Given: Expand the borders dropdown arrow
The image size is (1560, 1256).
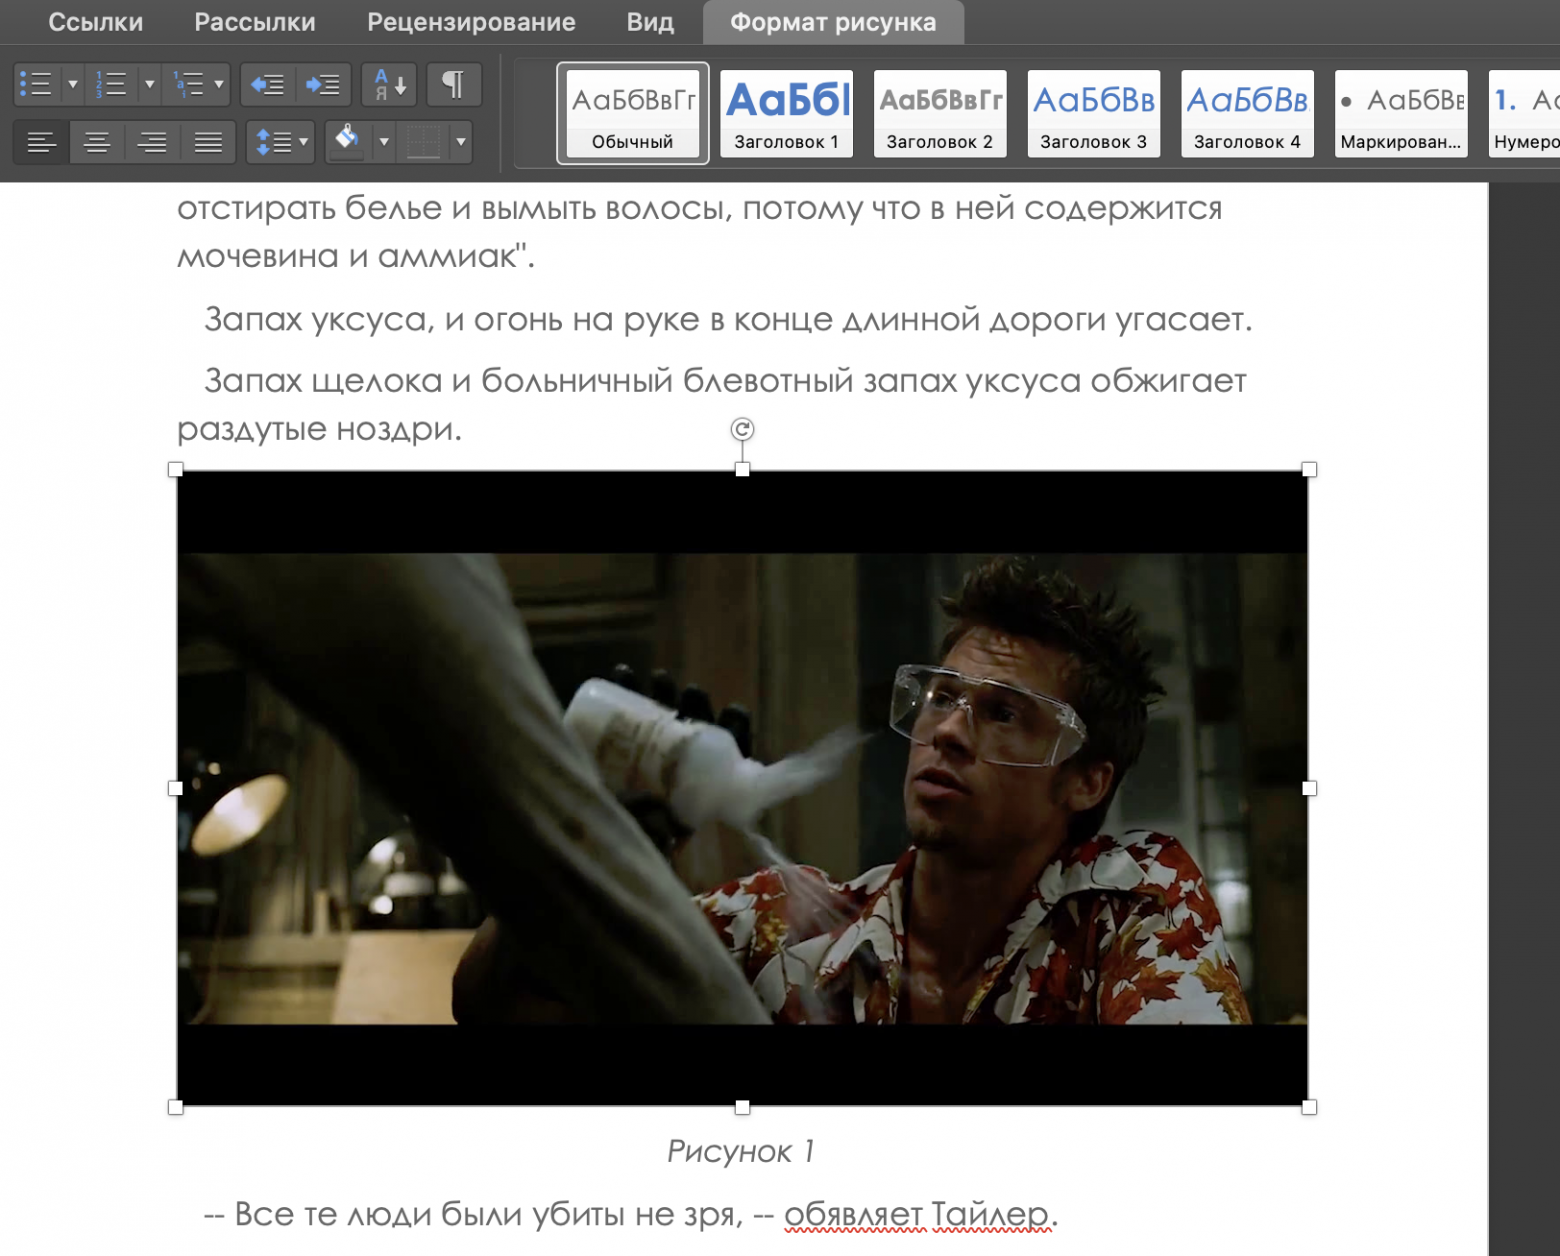Looking at the screenshot, I should [x=461, y=142].
